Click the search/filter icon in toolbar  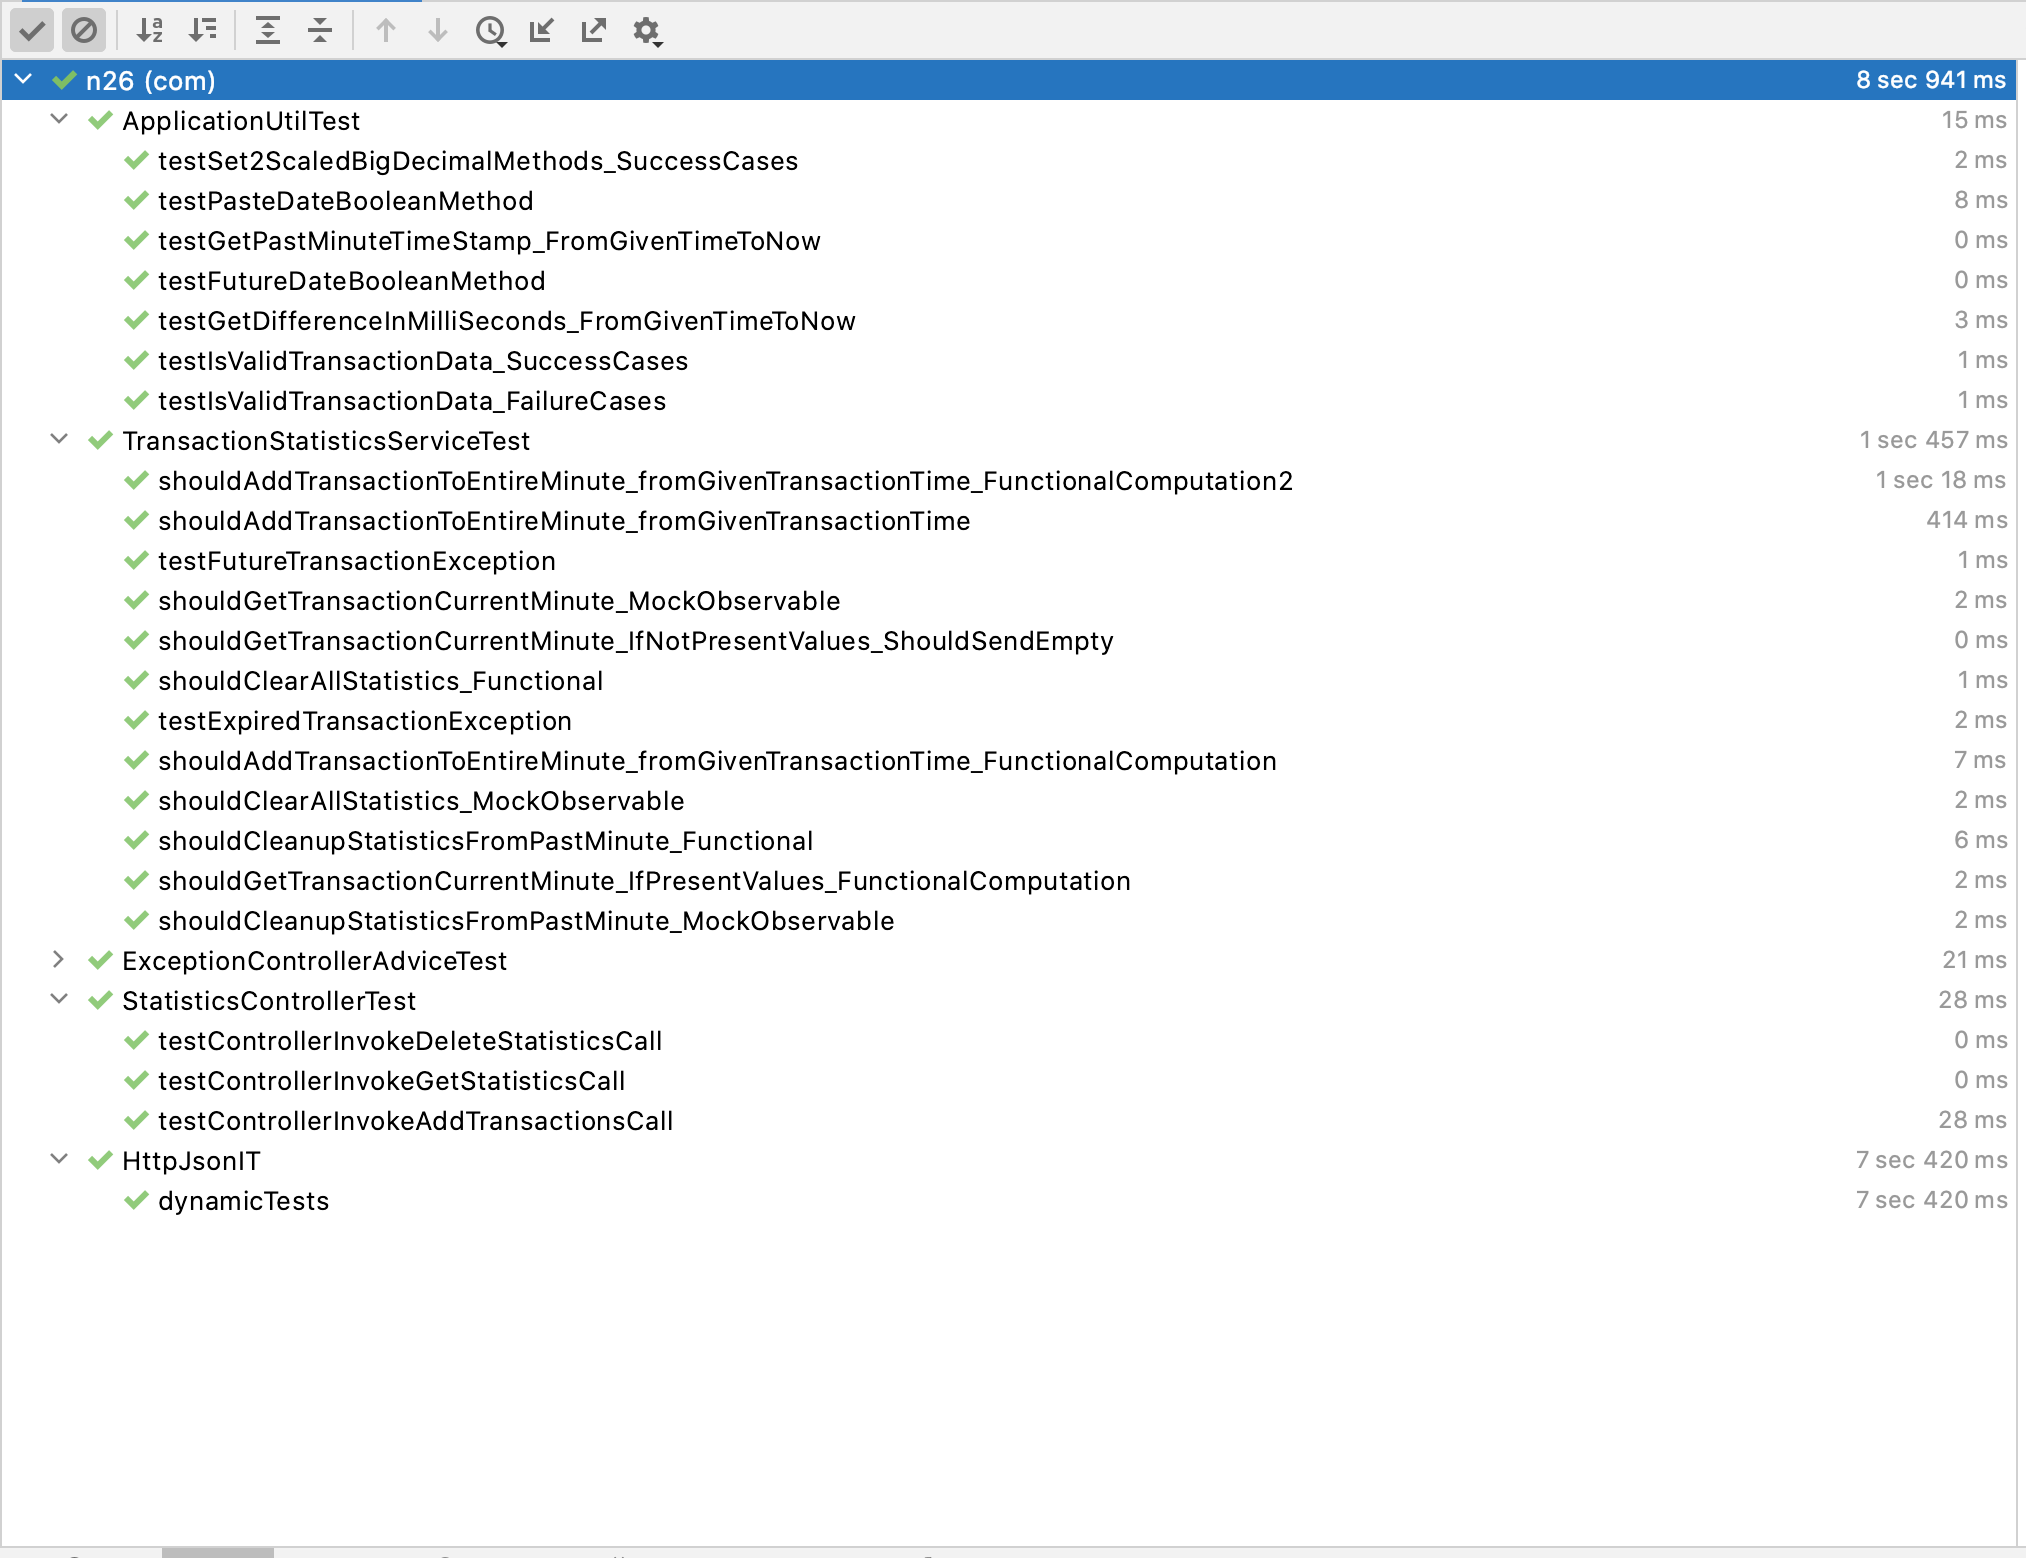click(x=494, y=29)
